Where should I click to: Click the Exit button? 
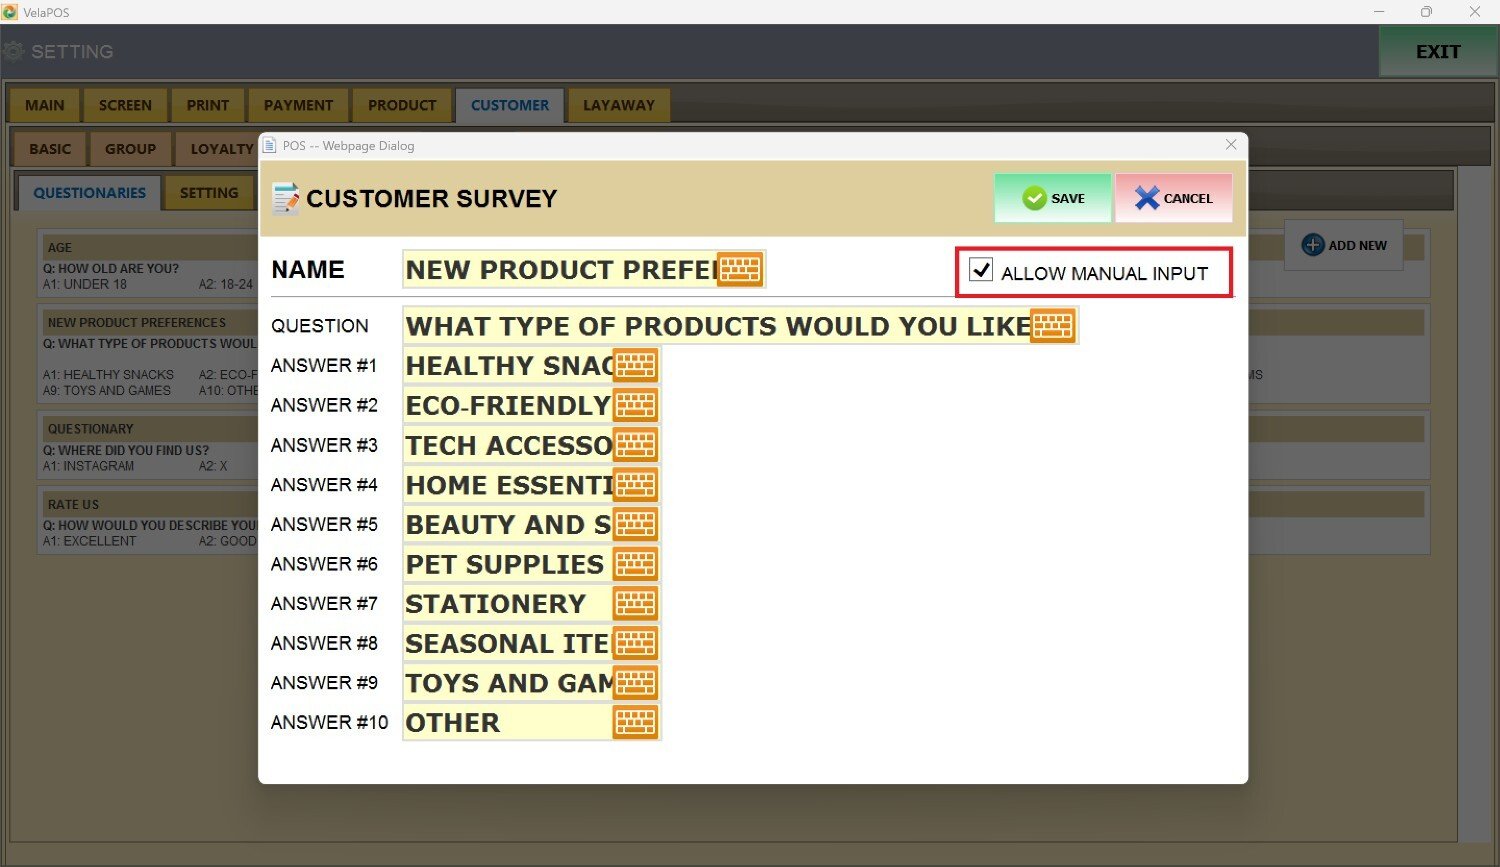coord(1437,52)
